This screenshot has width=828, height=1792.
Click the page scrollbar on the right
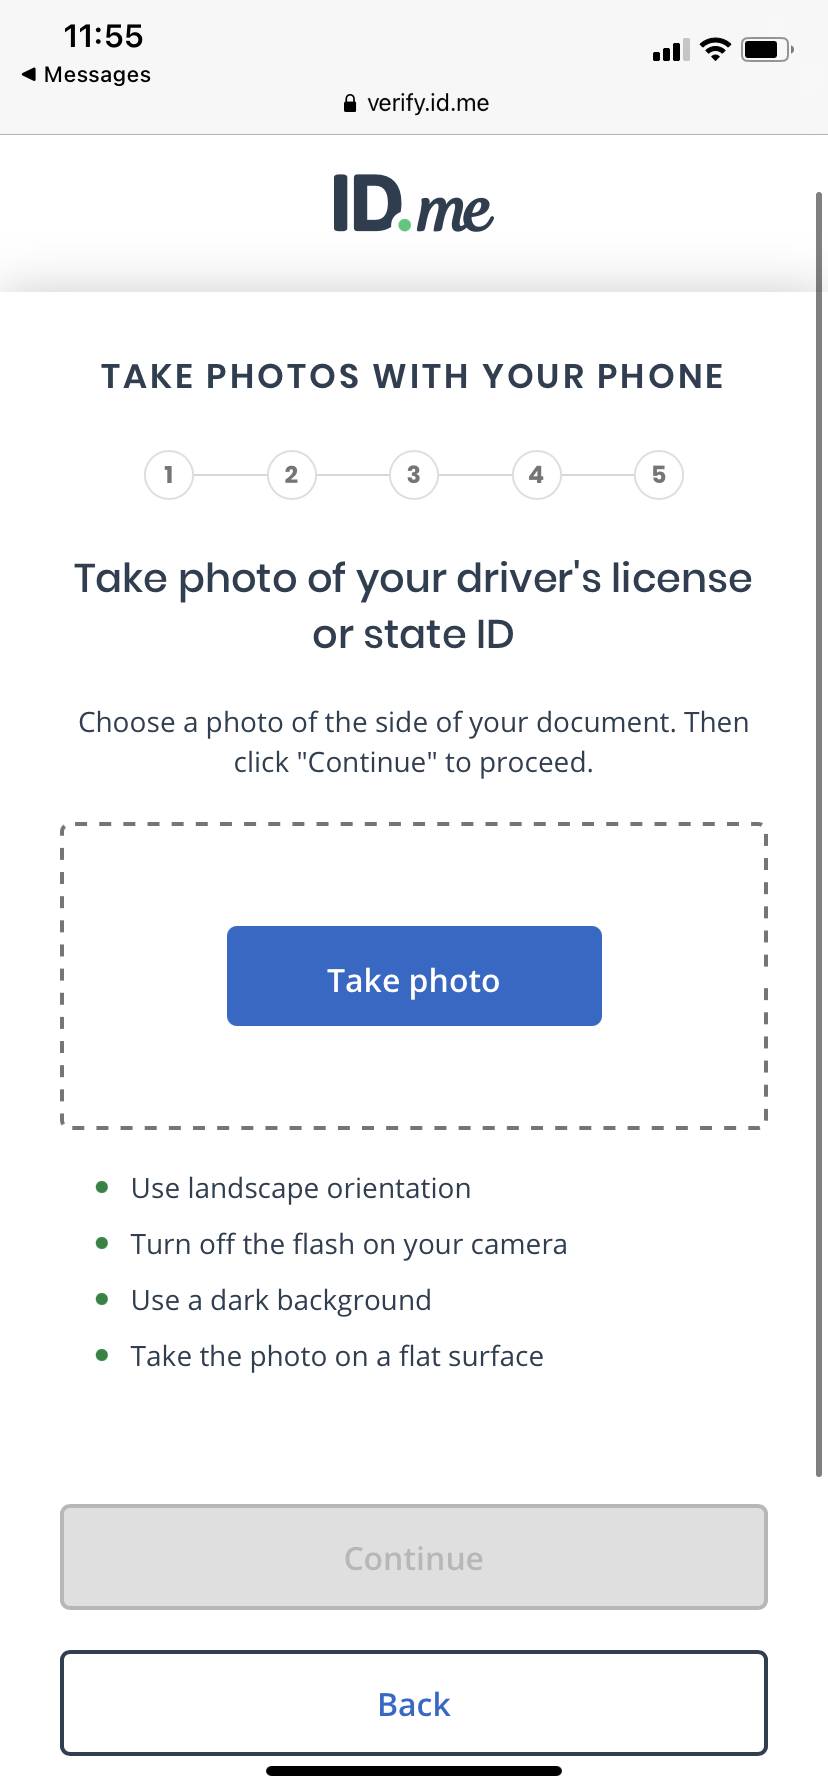coord(819,830)
